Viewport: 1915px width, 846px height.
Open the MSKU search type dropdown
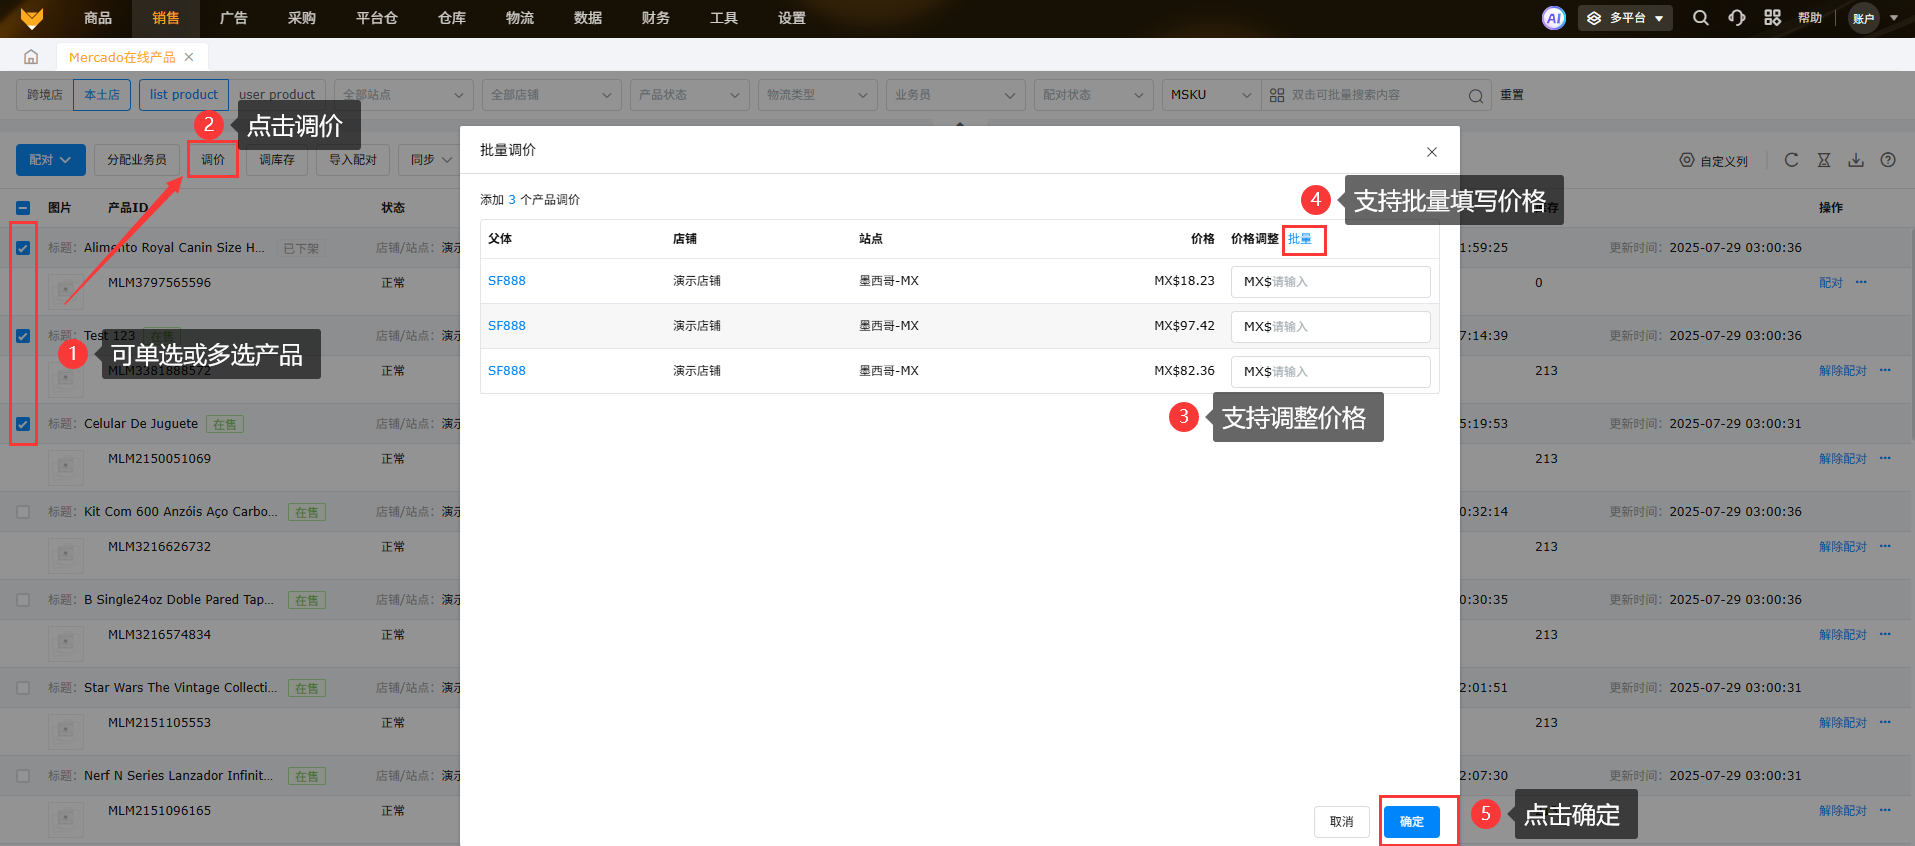1212,95
